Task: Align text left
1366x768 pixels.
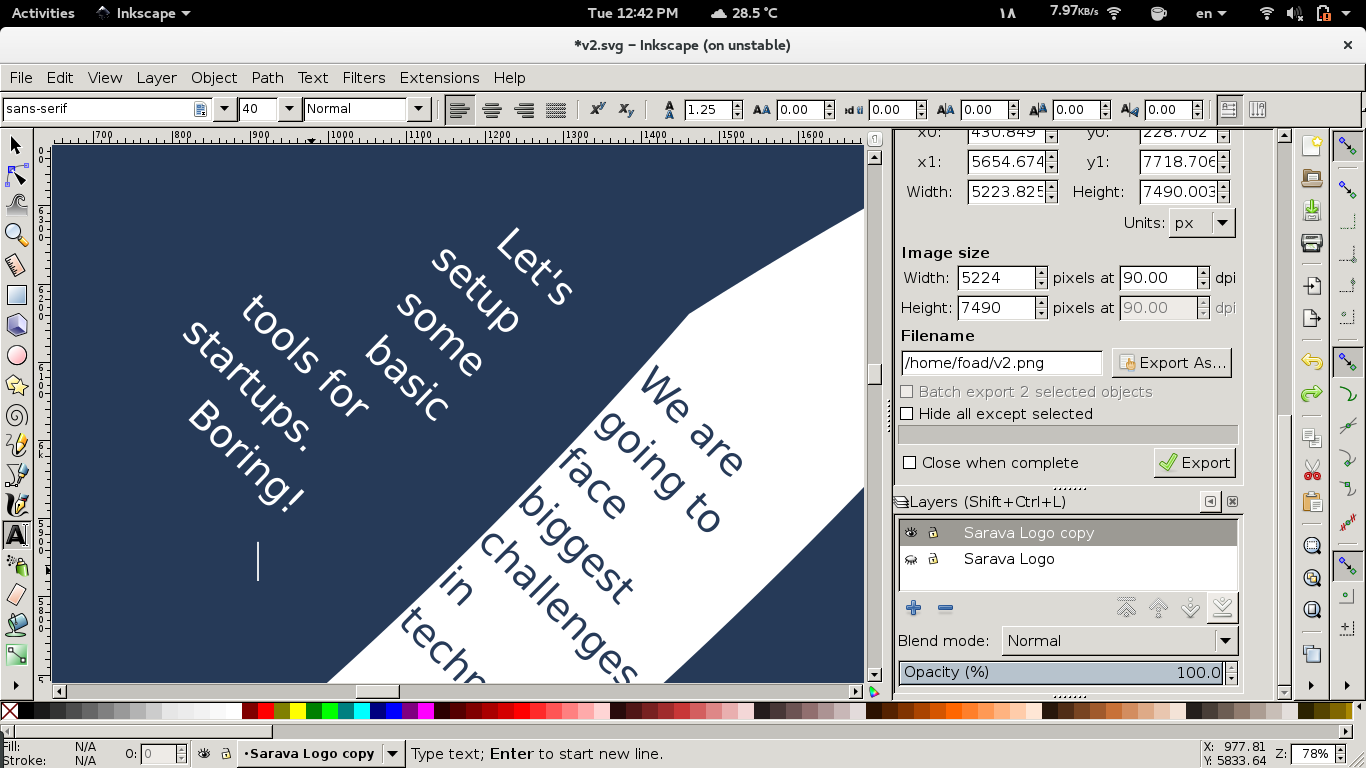Action: click(459, 110)
